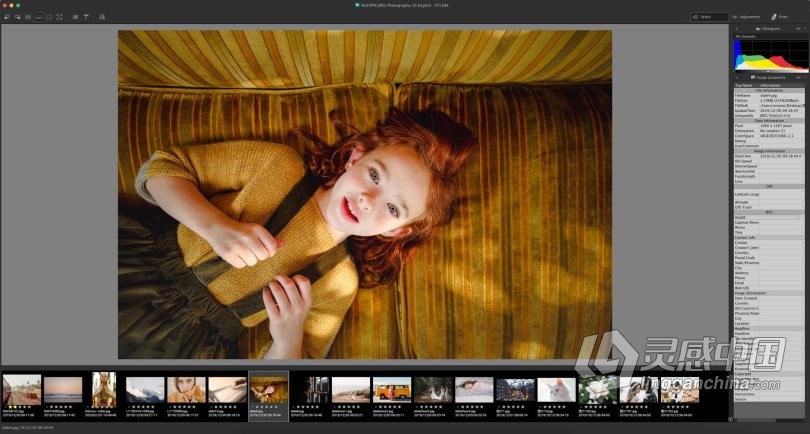Click the magnifier icon in the top toolbar
The height and width of the screenshot is (434, 810).
[102, 17]
